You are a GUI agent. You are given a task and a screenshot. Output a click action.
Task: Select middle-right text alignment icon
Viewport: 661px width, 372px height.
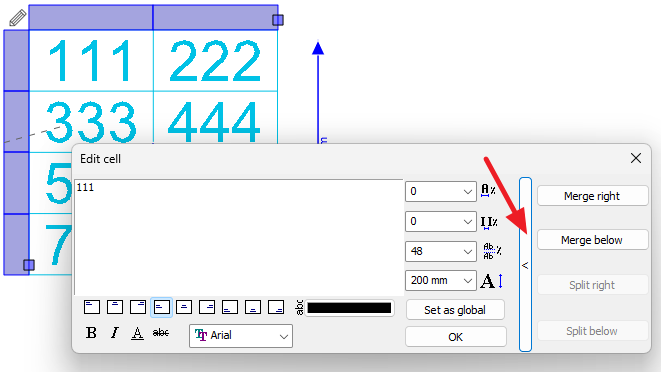(207, 307)
